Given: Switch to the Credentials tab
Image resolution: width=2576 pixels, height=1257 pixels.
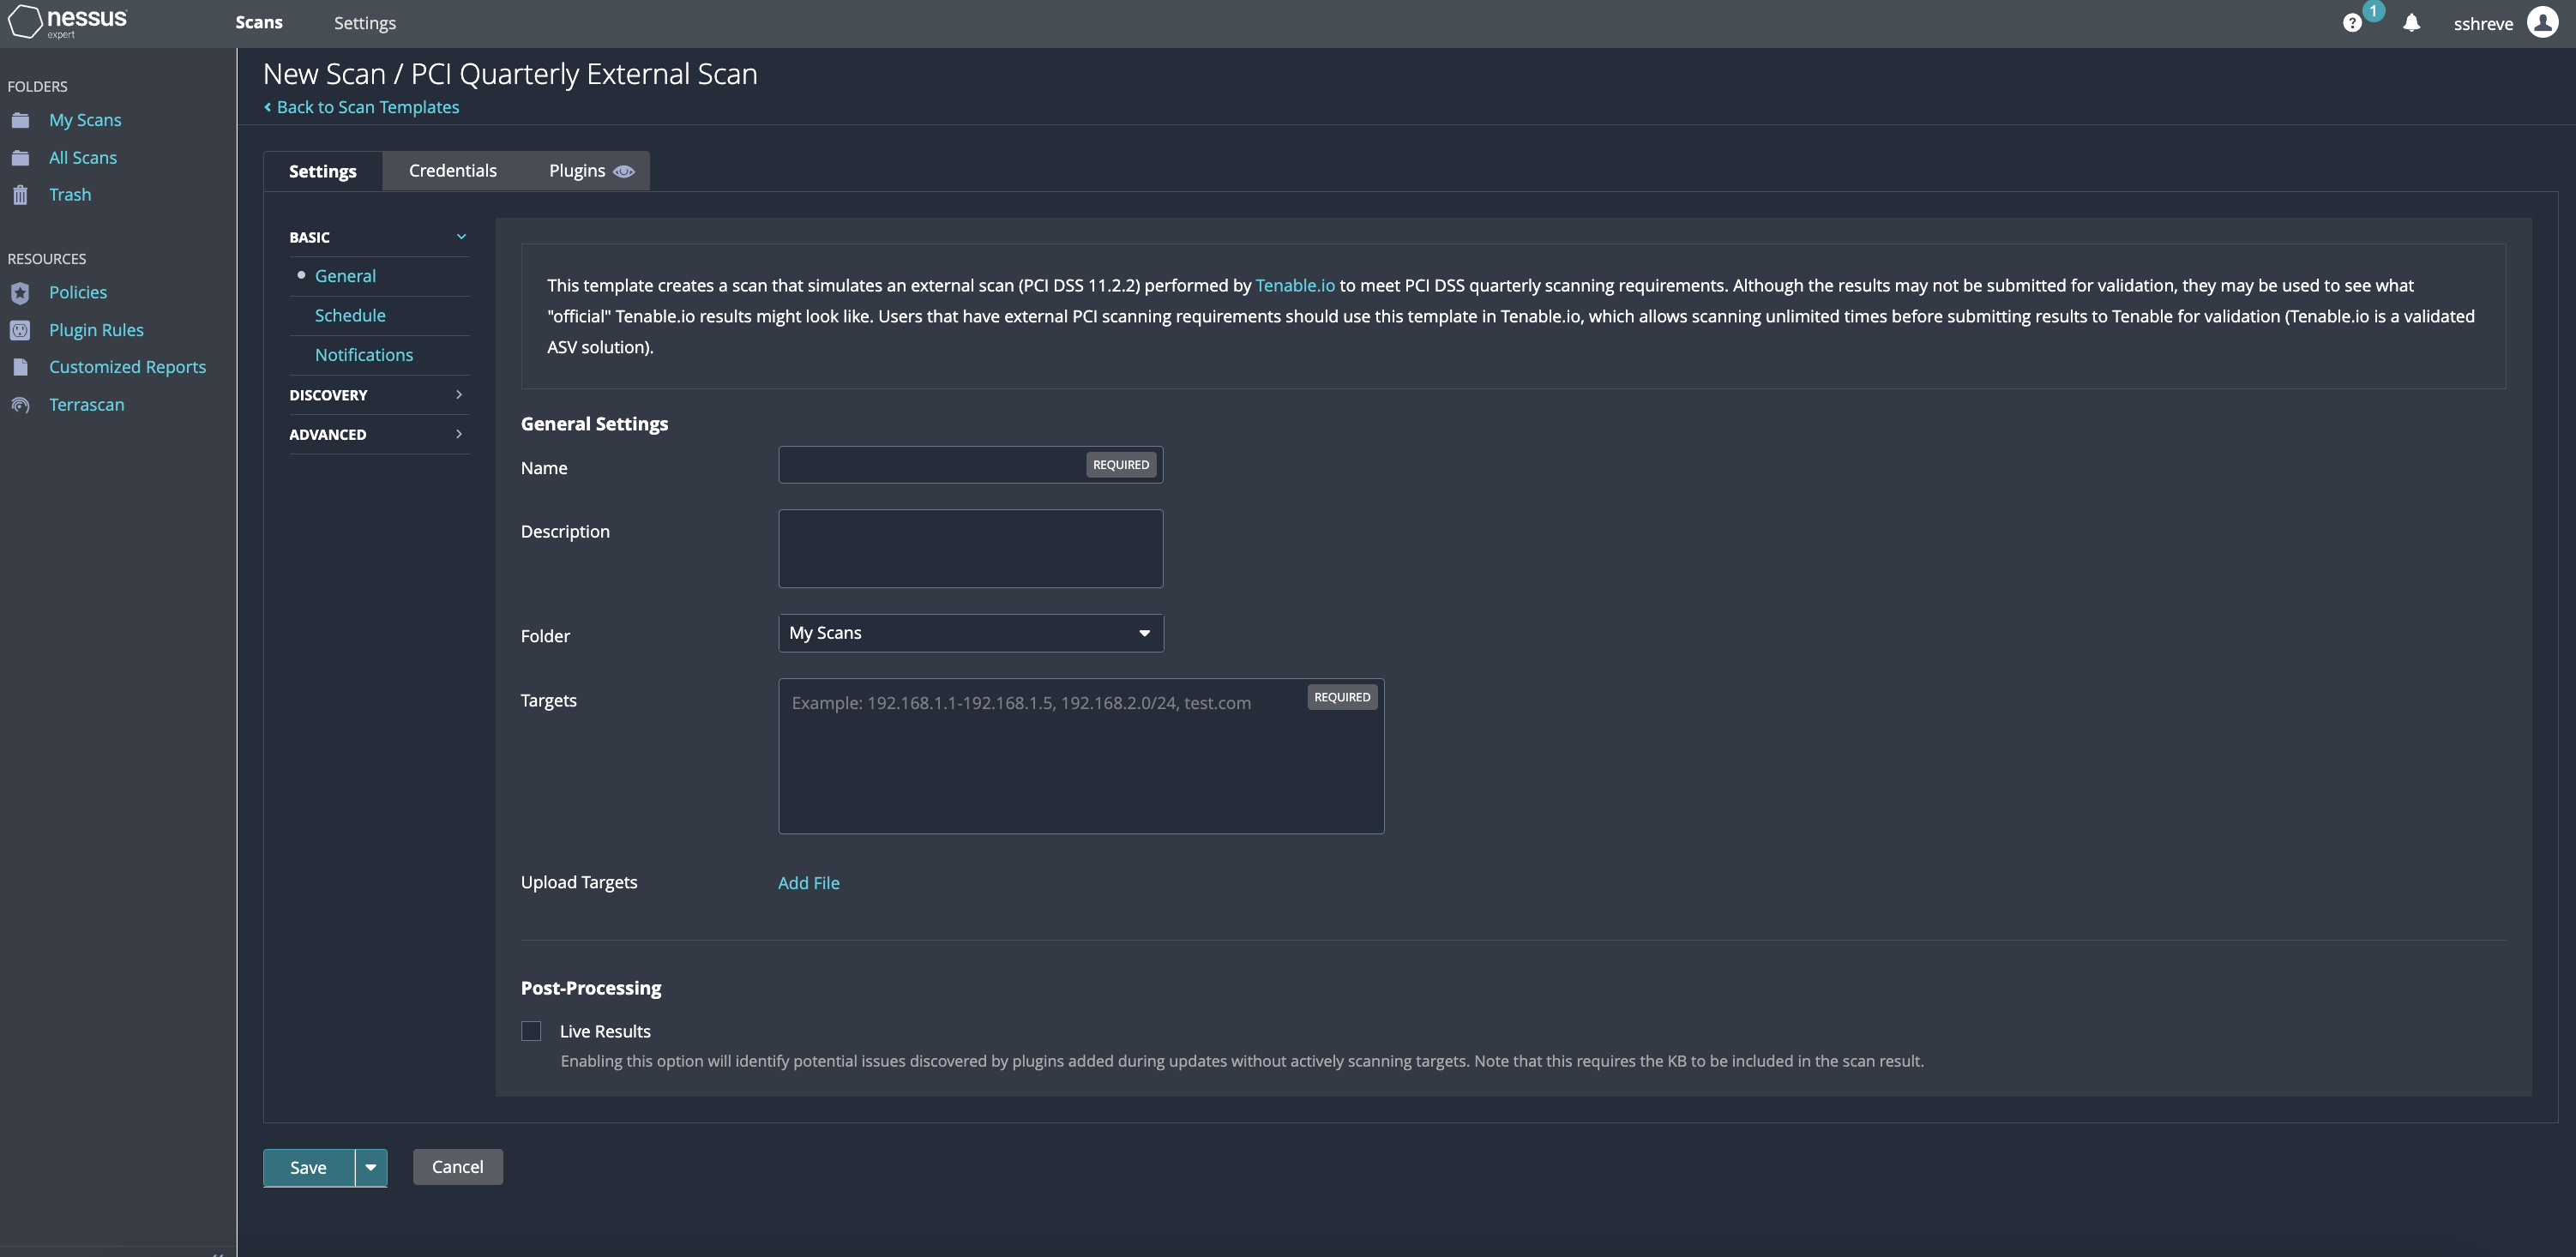Looking at the screenshot, I should 452,171.
